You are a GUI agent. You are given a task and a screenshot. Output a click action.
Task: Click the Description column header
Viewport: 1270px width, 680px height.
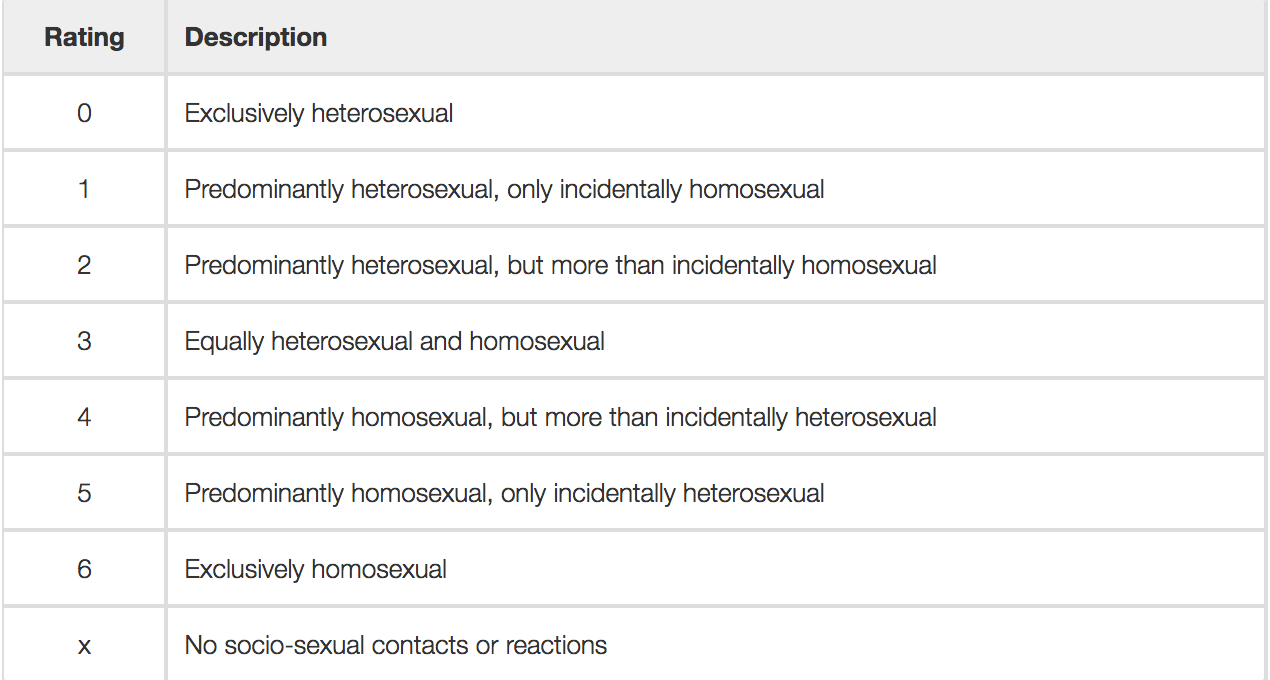[716, 37]
